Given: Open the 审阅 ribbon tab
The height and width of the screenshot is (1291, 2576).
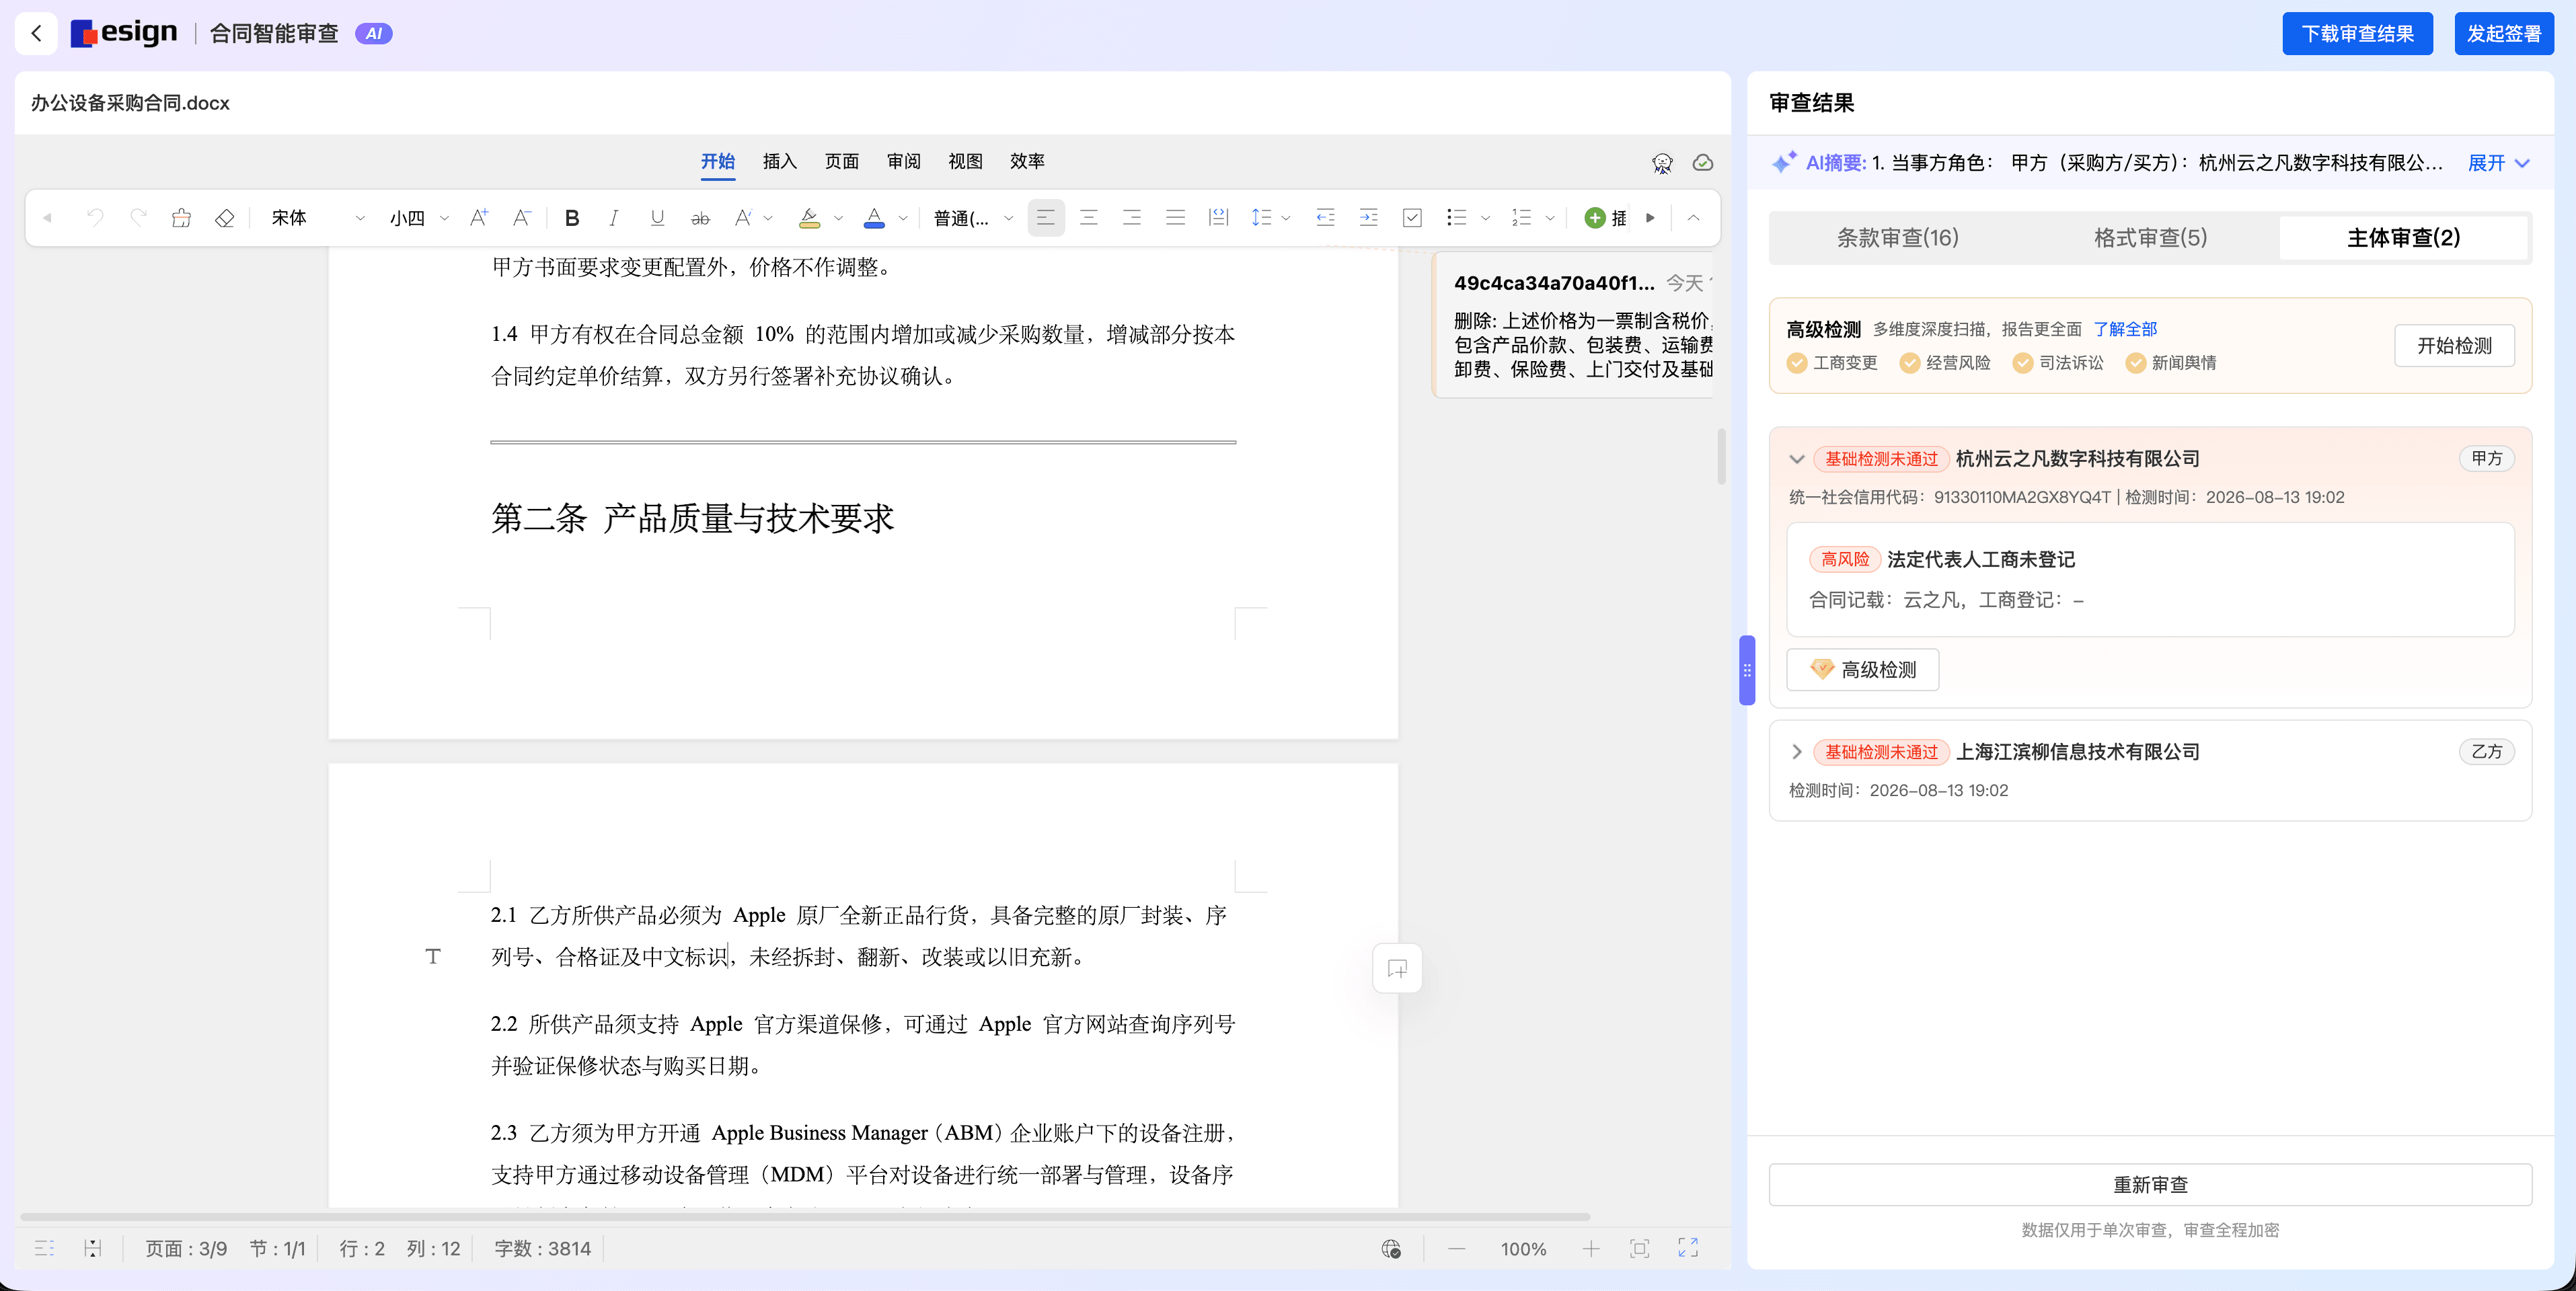Looking at the screenshot, I should (904, 161).
